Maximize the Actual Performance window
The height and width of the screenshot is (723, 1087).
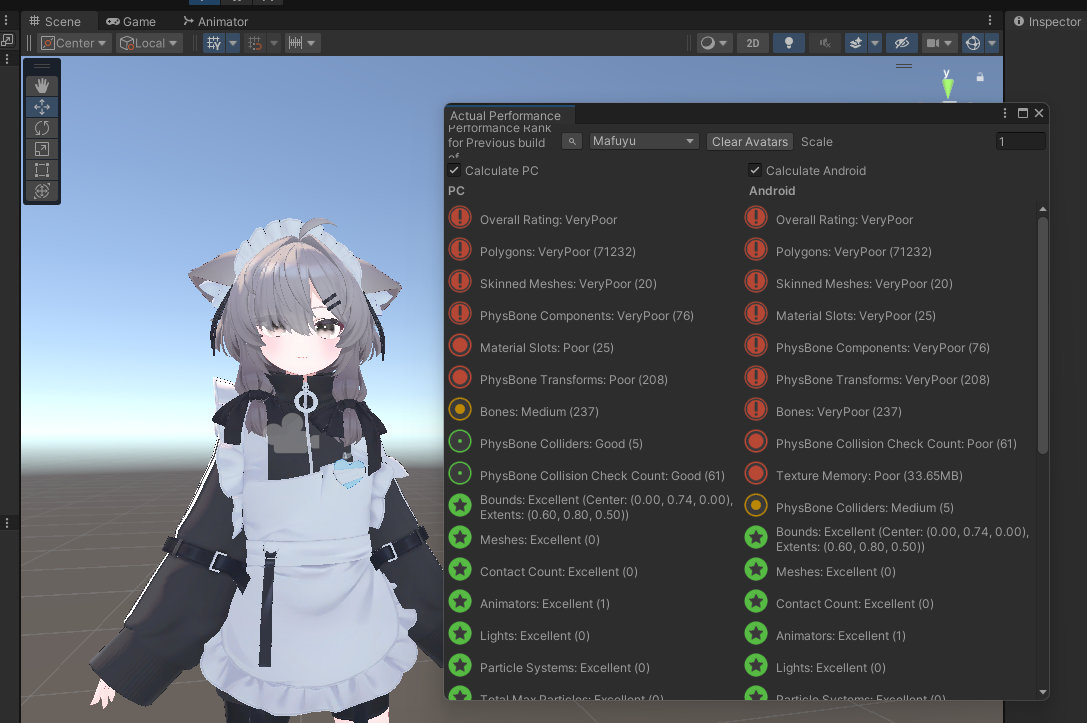[1023, 113]
